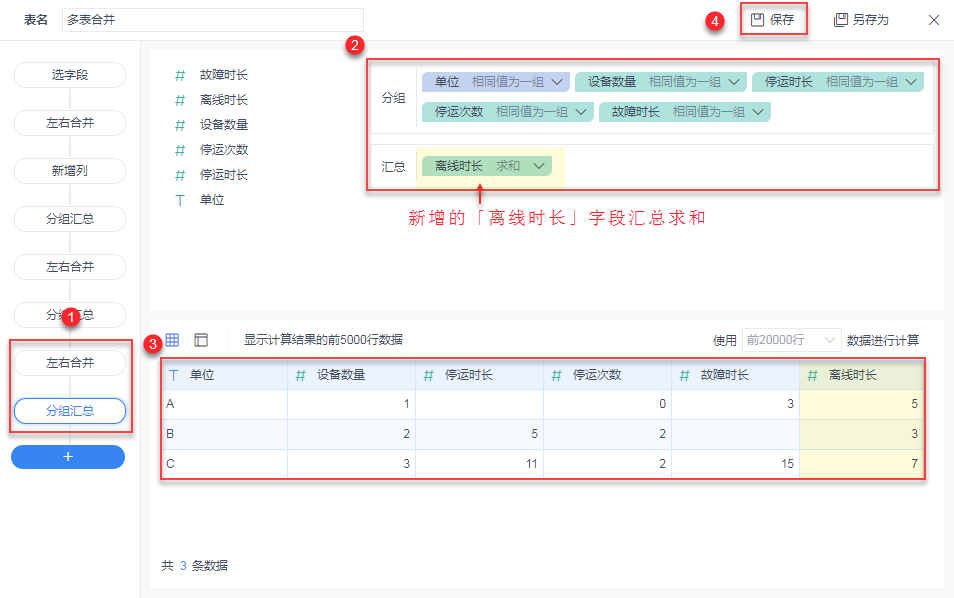Click the 停运次数 column header
Image resolution: width=954 pixels, height=598 pixels.
tap(608, 375)
